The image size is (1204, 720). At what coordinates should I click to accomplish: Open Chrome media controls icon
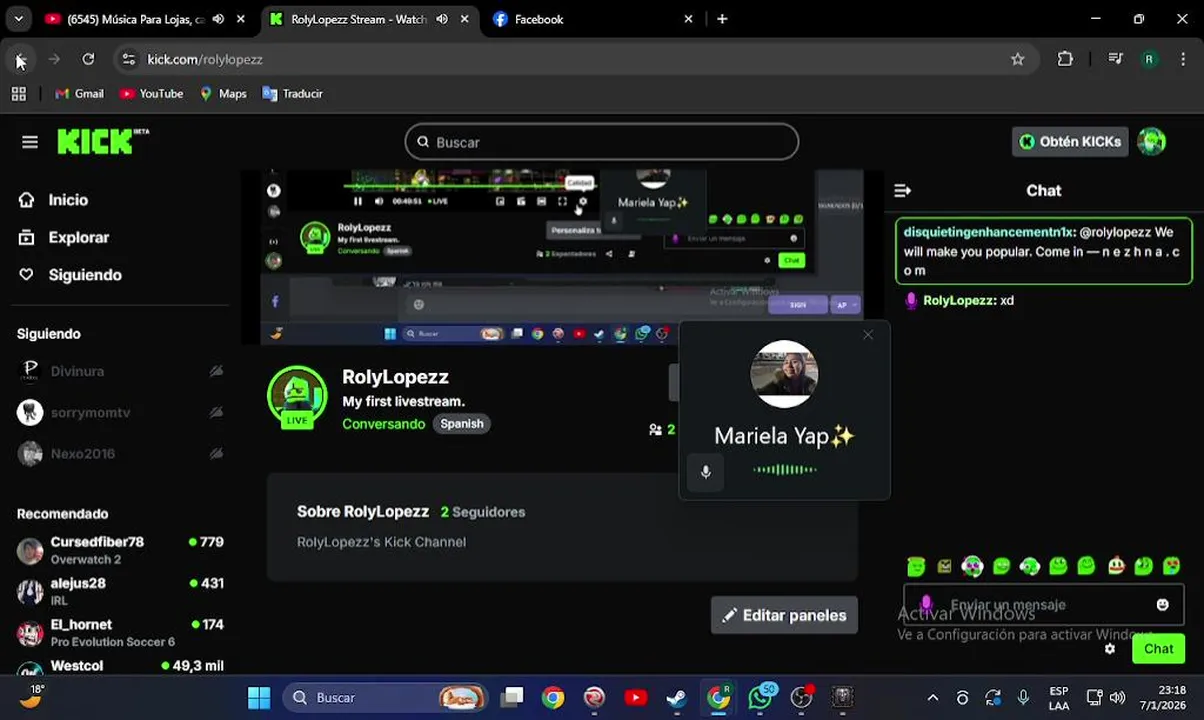pos(1115,59)
